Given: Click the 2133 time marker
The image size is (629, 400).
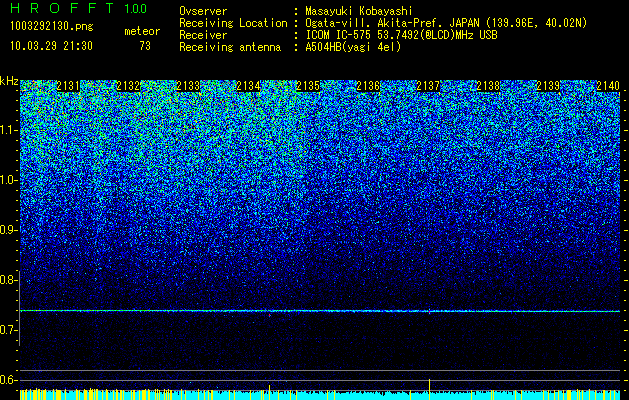Looking at the screenshot, I should [x=188, y=86].
